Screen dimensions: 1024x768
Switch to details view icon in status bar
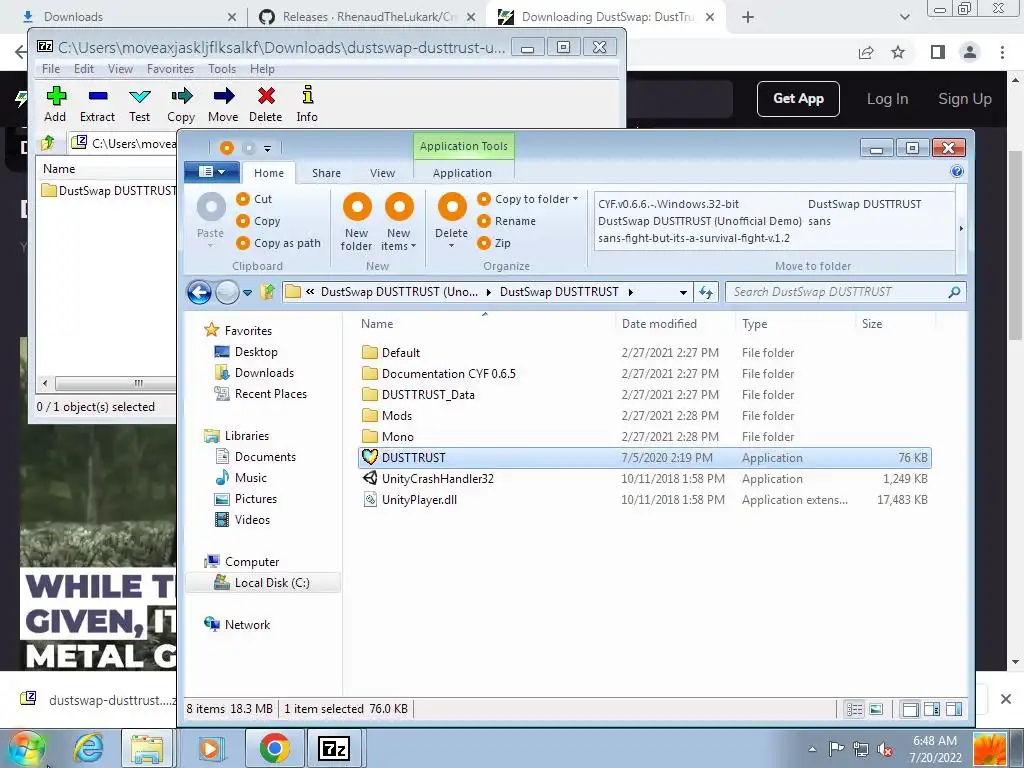click(854, 709)
